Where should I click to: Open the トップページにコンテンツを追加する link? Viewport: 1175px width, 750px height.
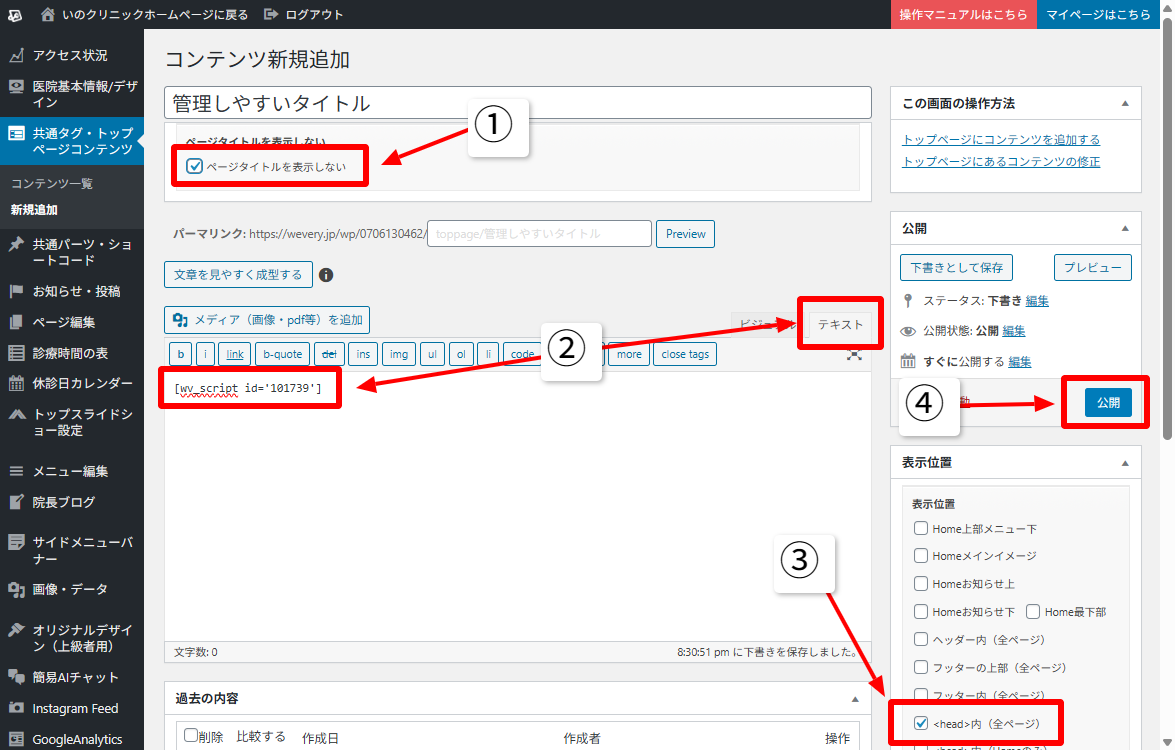click(x=1001, y=139)
